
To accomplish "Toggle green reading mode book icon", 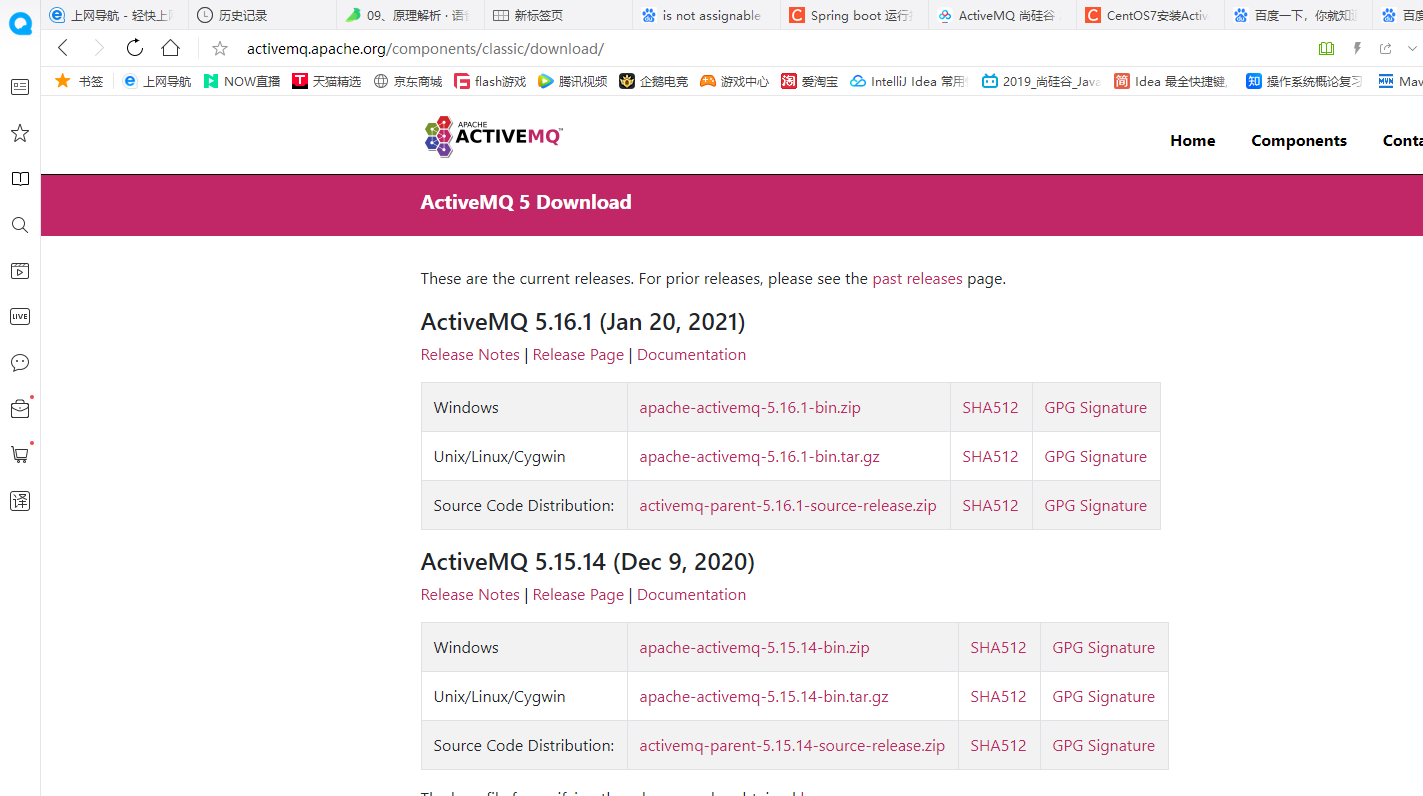I will (x=1326, y=48).
